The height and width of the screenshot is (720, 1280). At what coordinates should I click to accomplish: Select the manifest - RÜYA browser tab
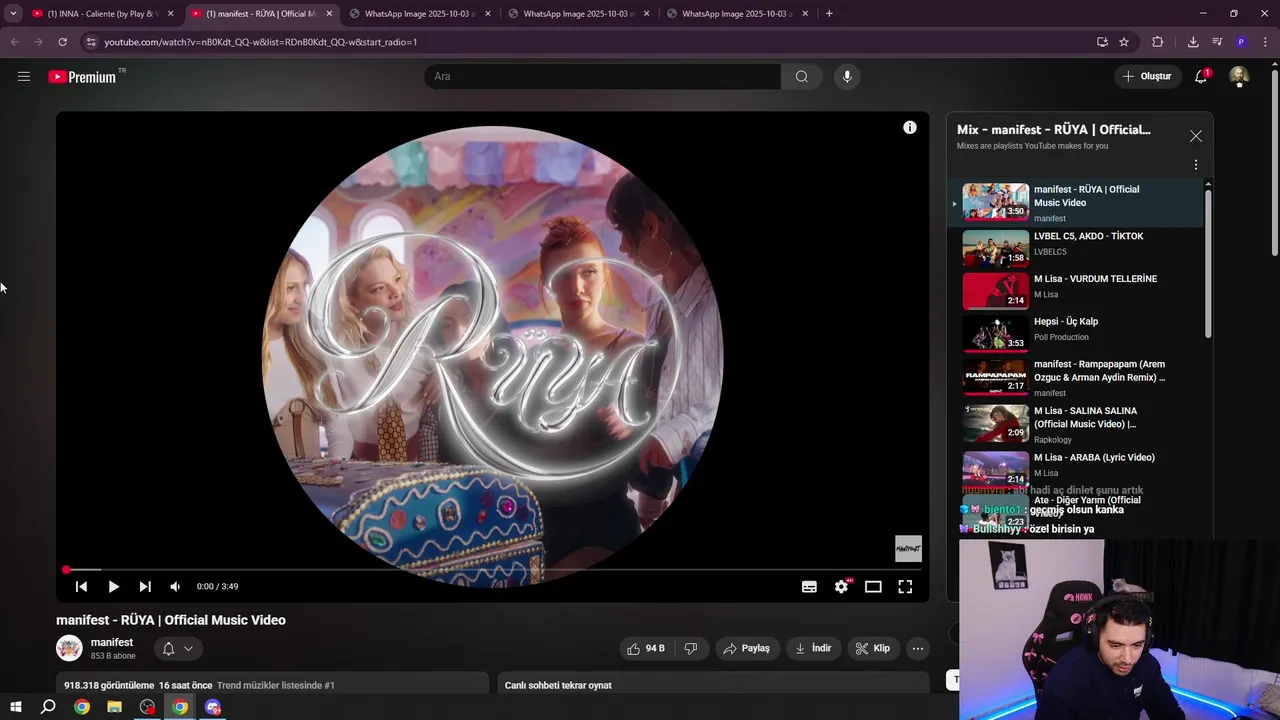[262, 14]
